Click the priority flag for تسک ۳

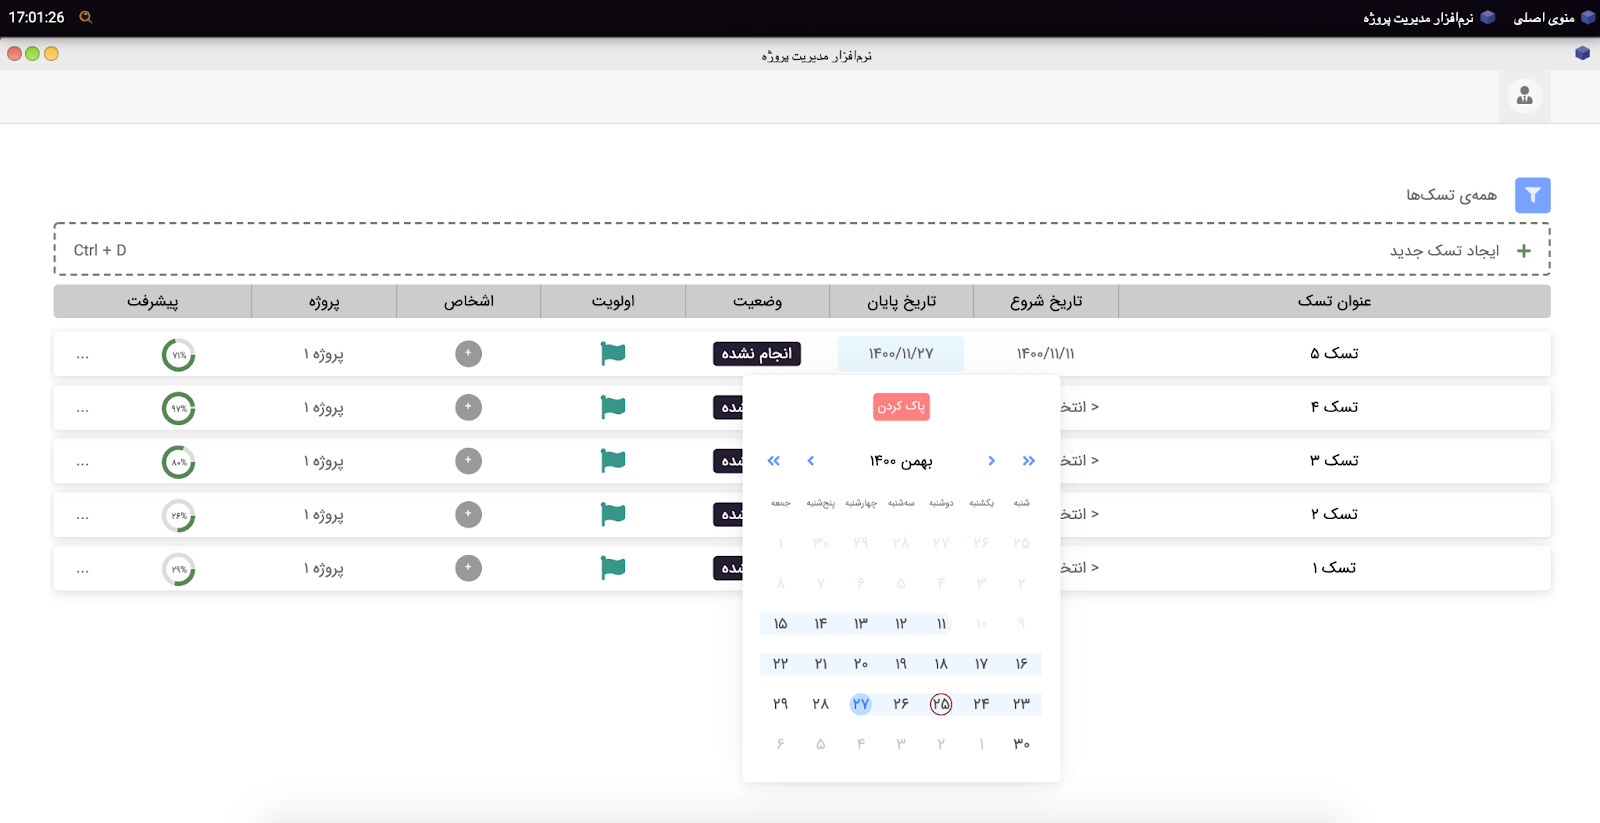click(613, 461)
